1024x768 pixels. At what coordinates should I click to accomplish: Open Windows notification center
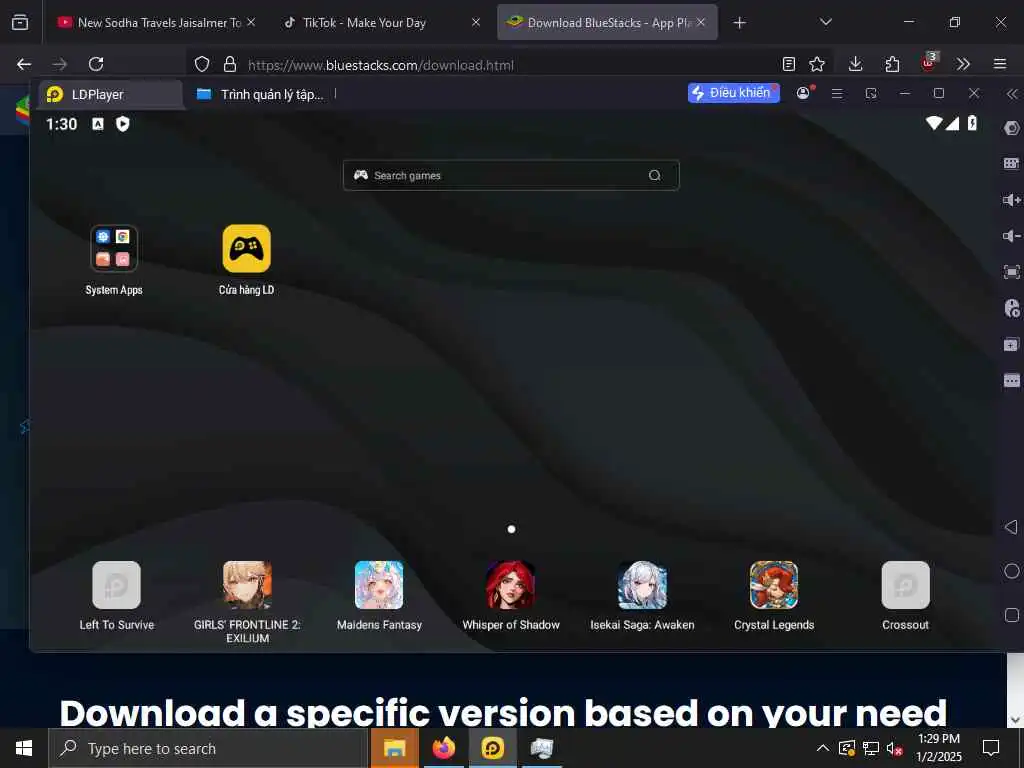991,748
